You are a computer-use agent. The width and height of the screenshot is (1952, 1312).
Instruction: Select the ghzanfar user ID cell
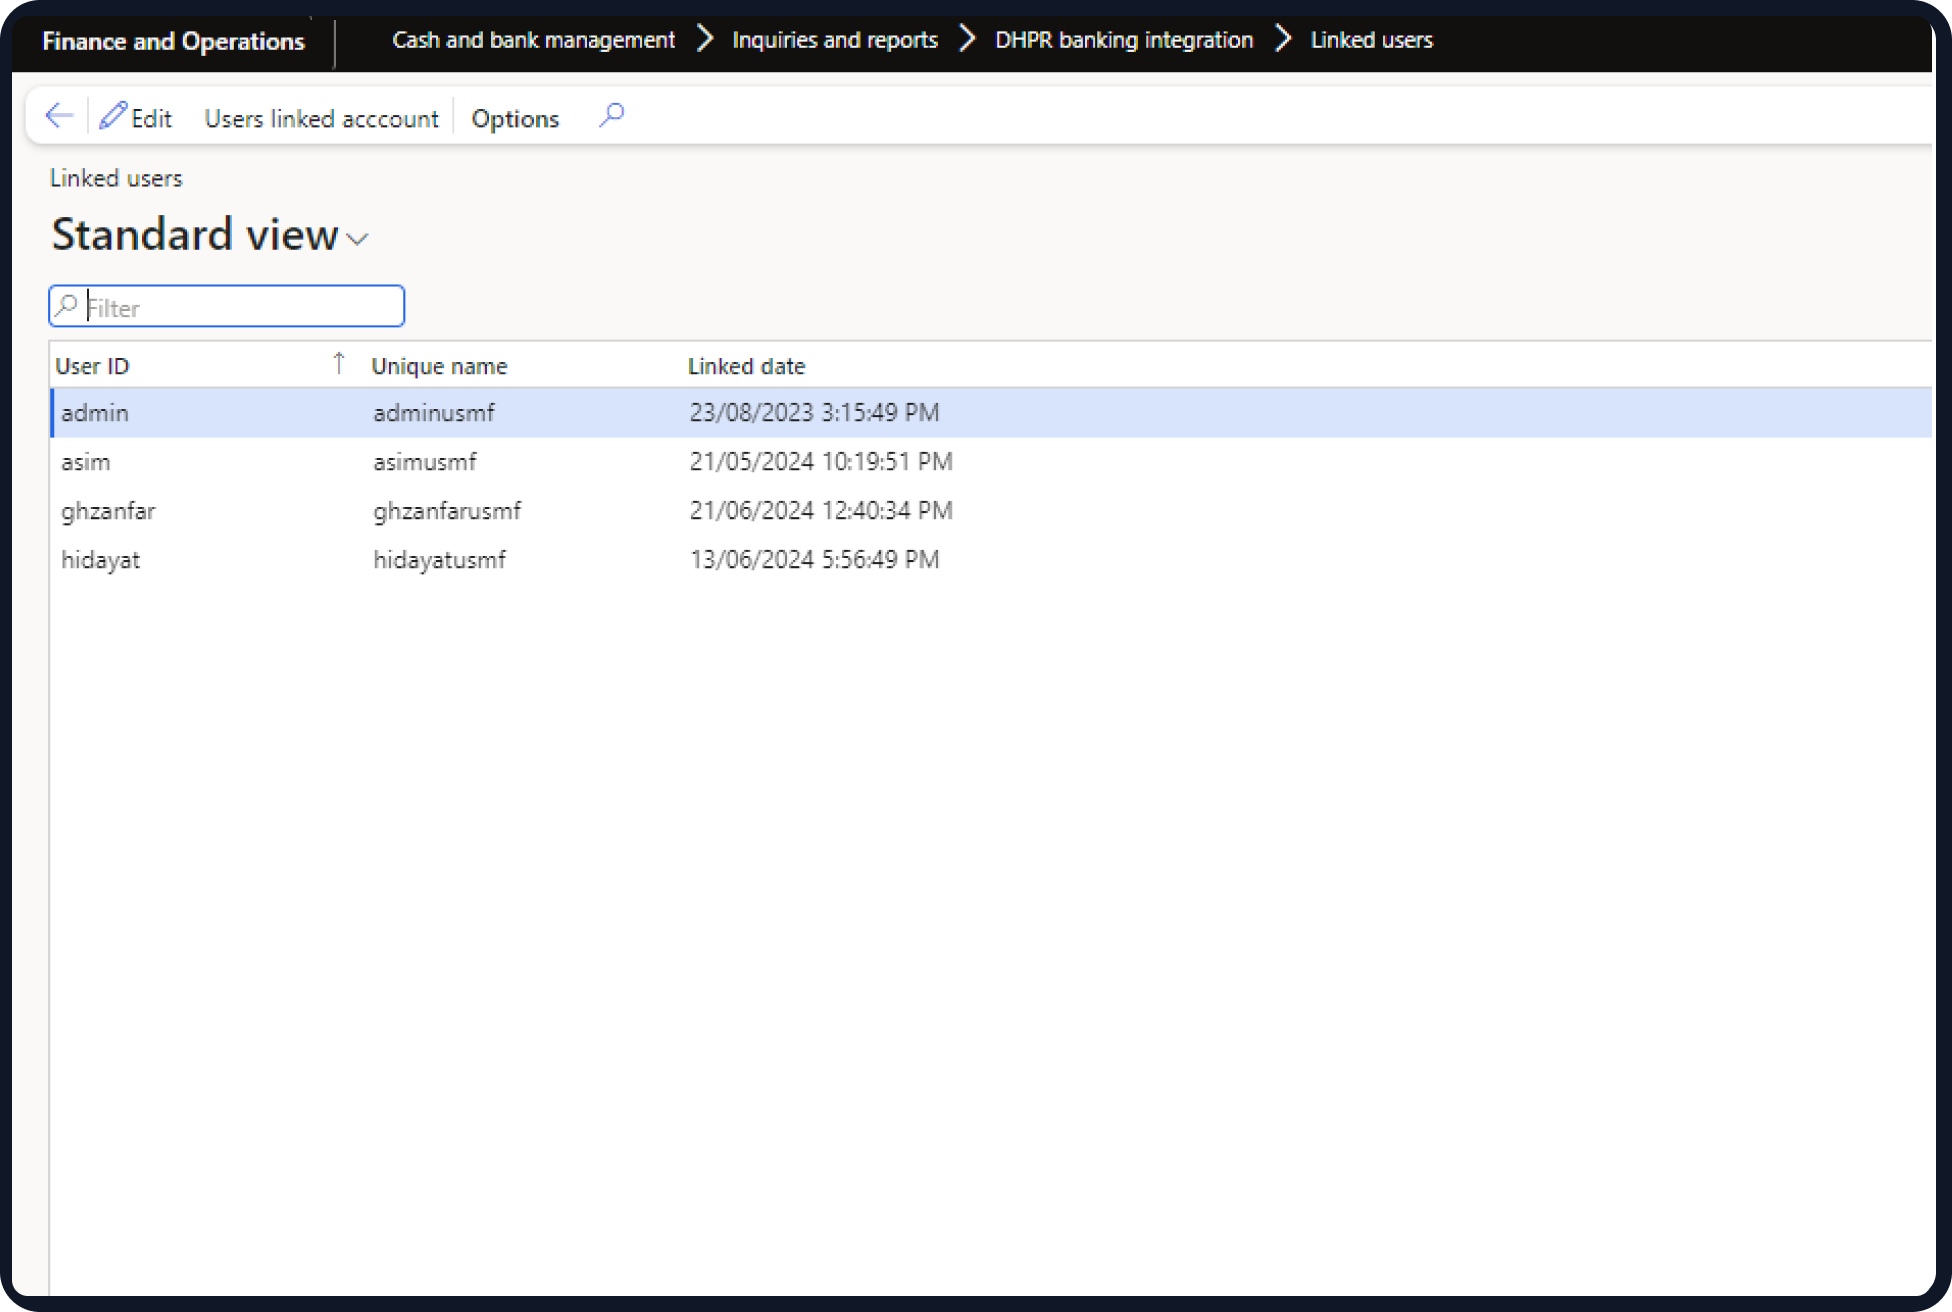click(108, 511)
